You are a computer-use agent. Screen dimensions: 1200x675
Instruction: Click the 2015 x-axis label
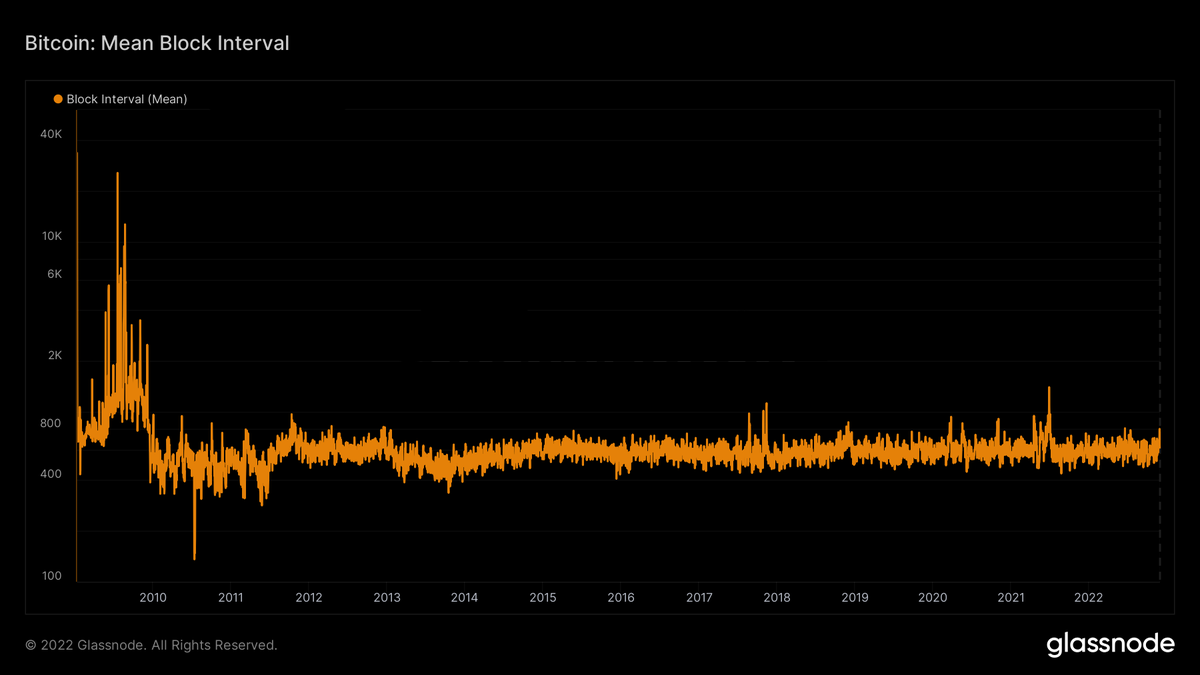[542, 598]
